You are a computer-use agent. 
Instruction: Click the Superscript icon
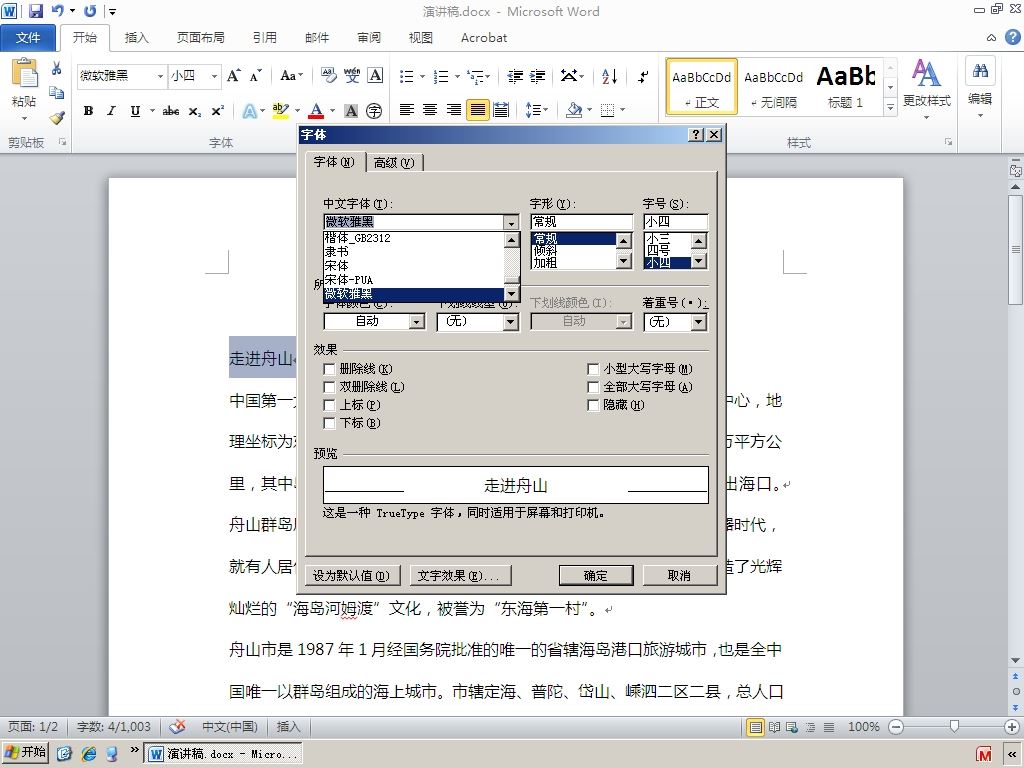[x=217, y=111]
